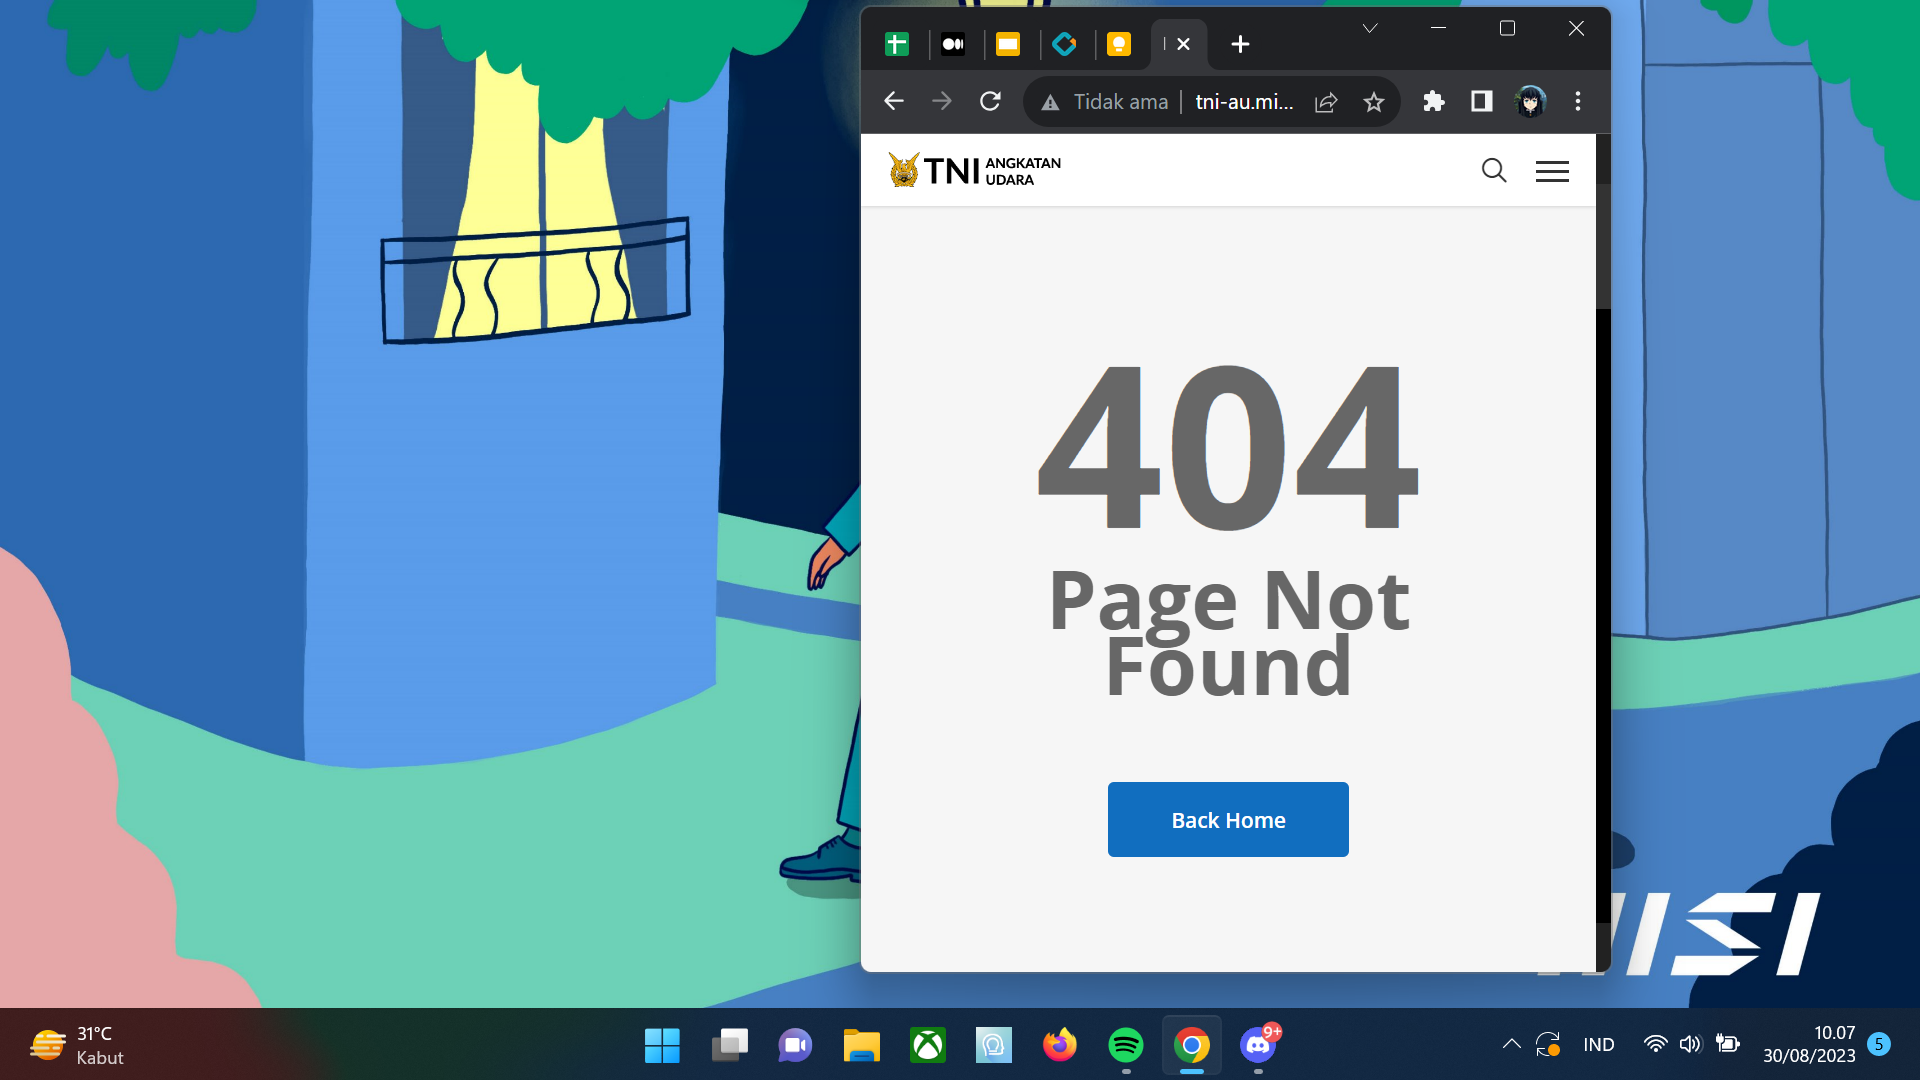The image size is (1920, 1080).
Task: Click the website search magnifier icon
Action: coord(1494,171)
